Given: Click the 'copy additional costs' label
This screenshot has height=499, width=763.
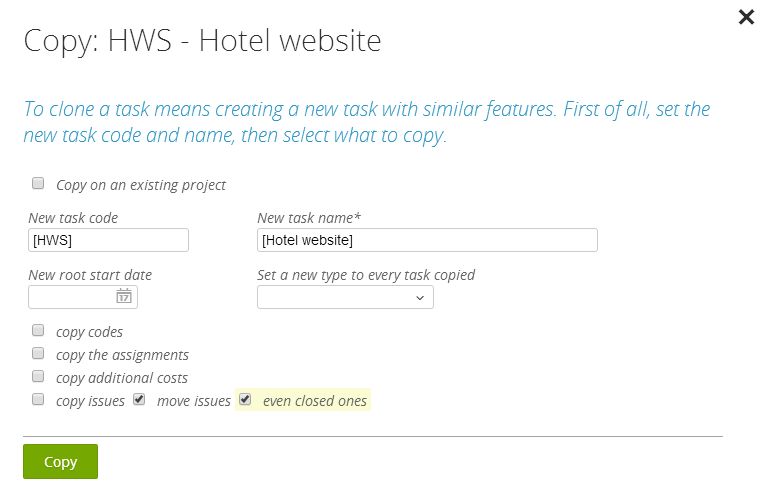Looking at the screenshot, I should tap(122, 378).
